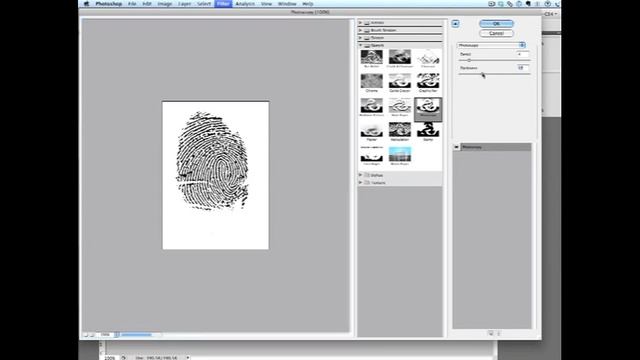Choose the Graphic Pen filter thumbnail
This screenshot has height=360, width=640.
pos(428,81)
